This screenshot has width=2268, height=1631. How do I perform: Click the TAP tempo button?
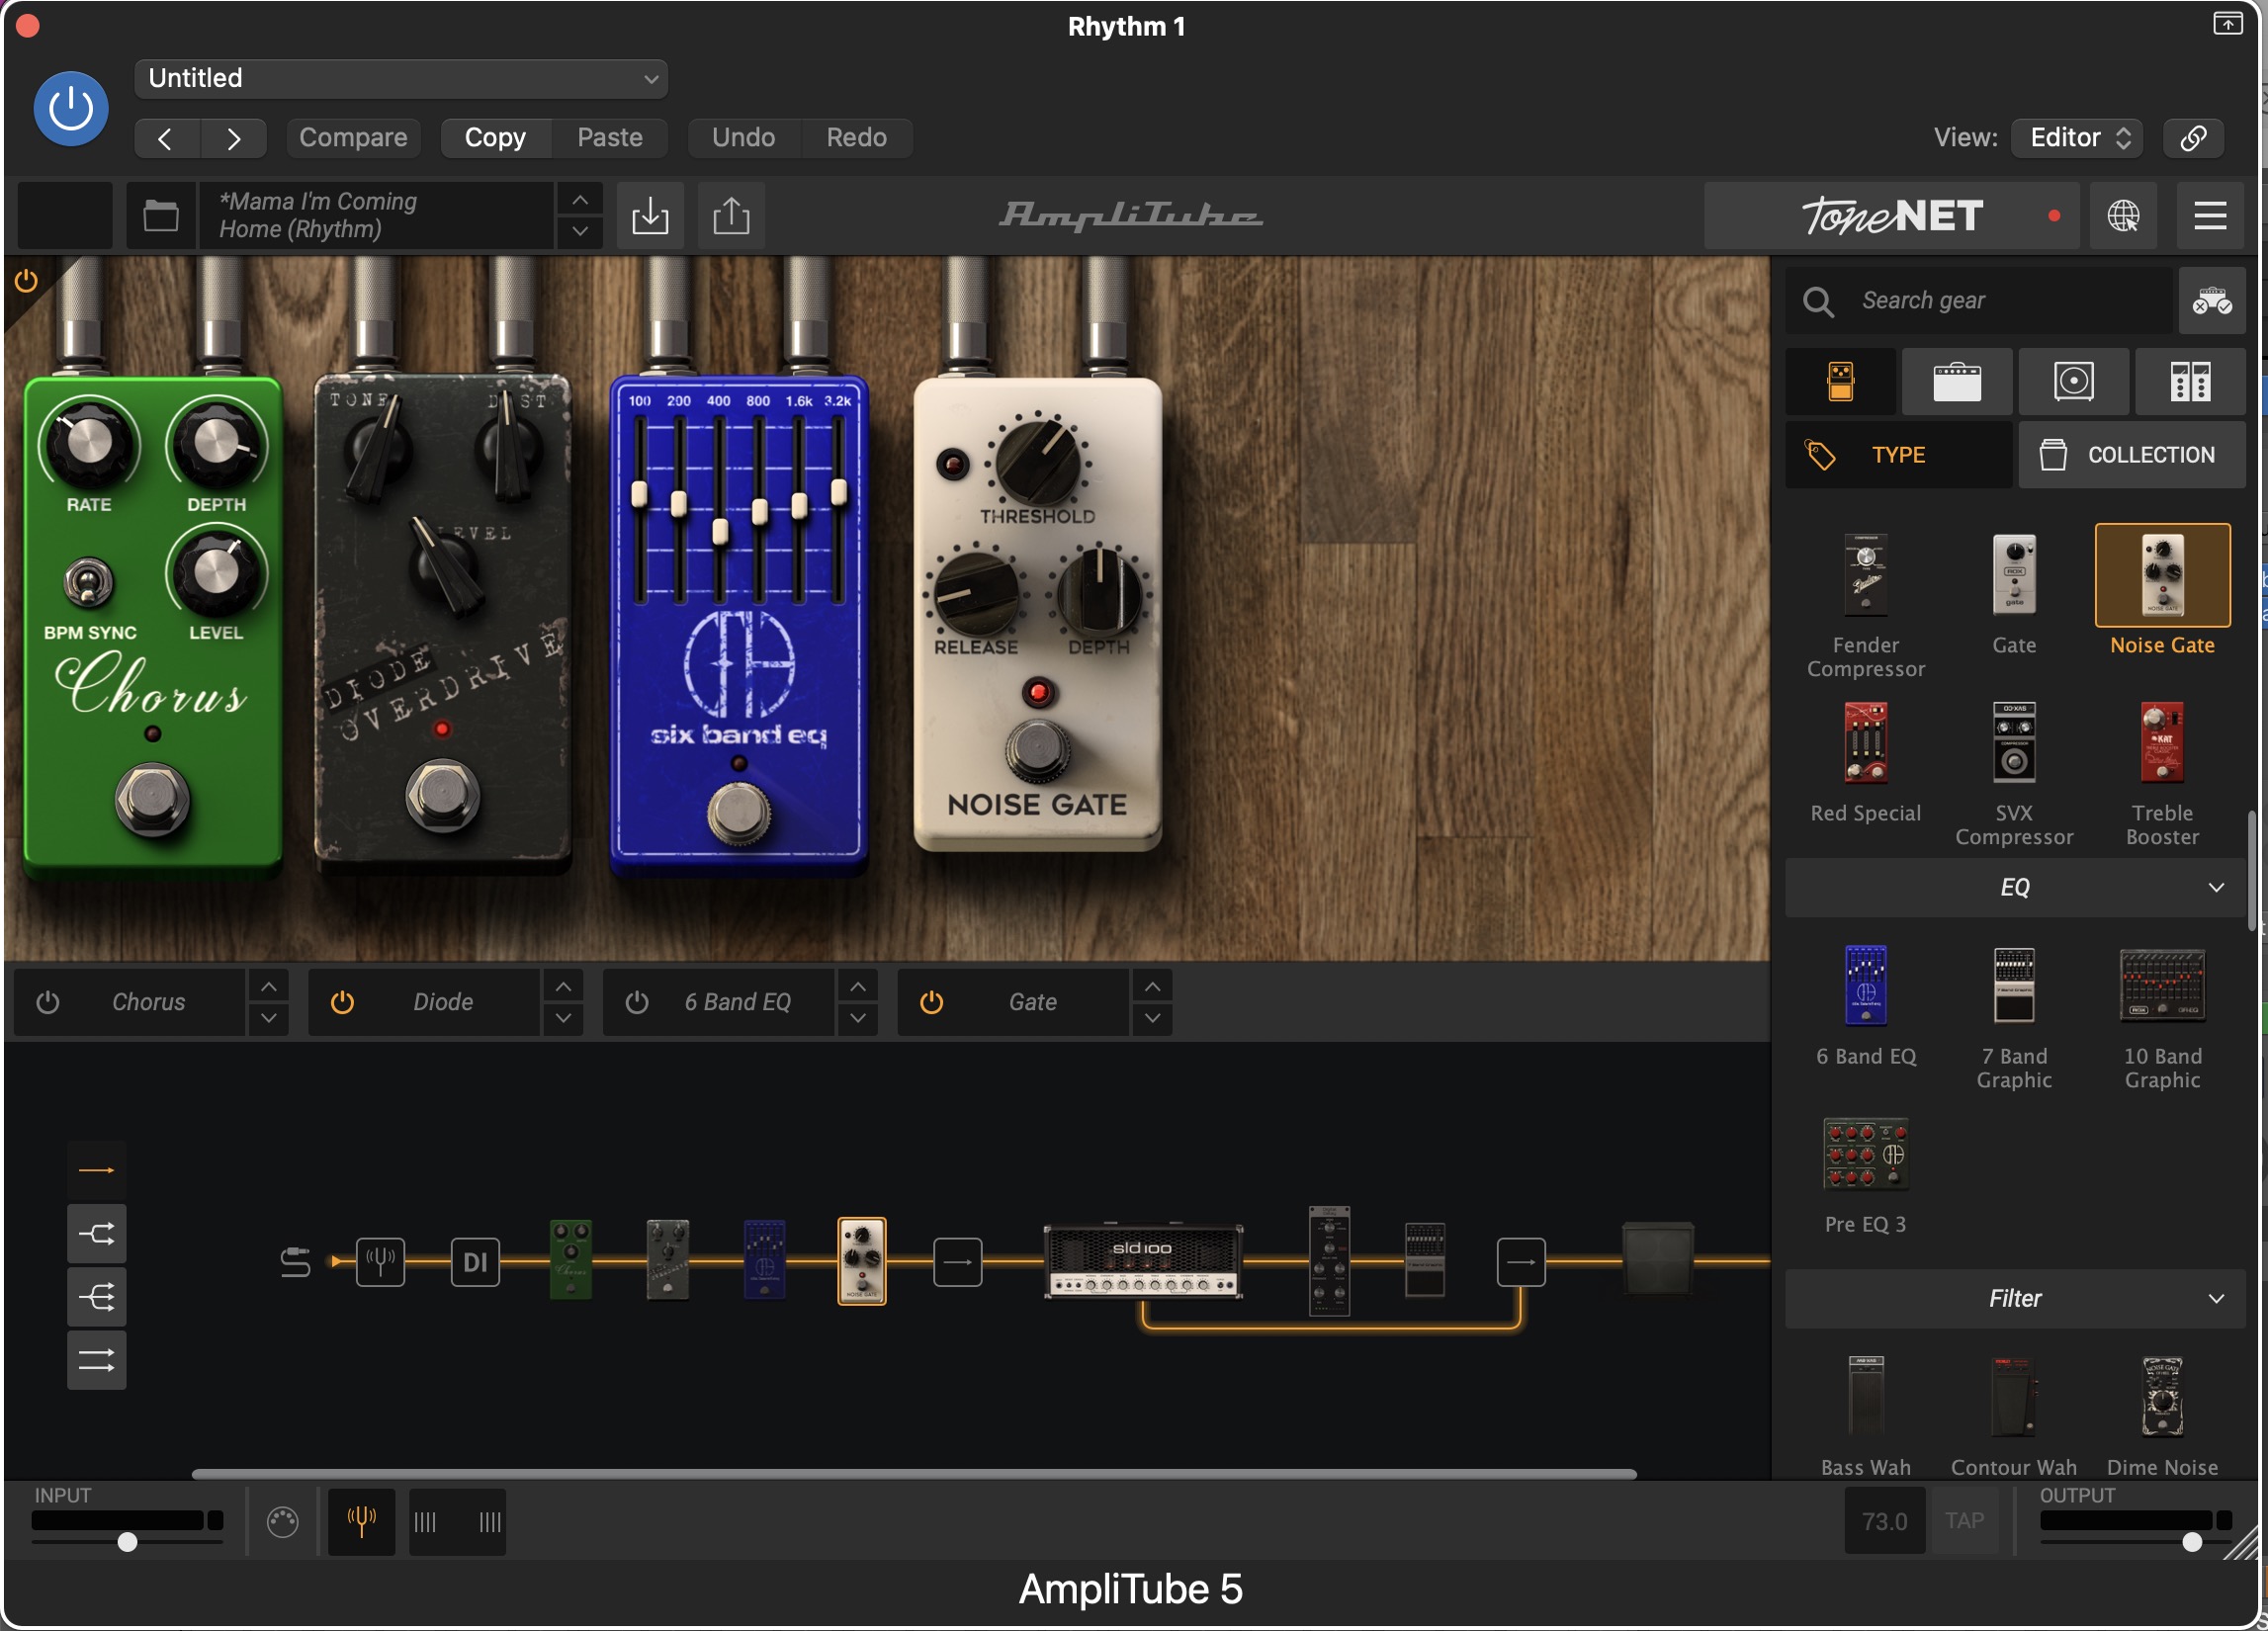pos(1963,1520)
